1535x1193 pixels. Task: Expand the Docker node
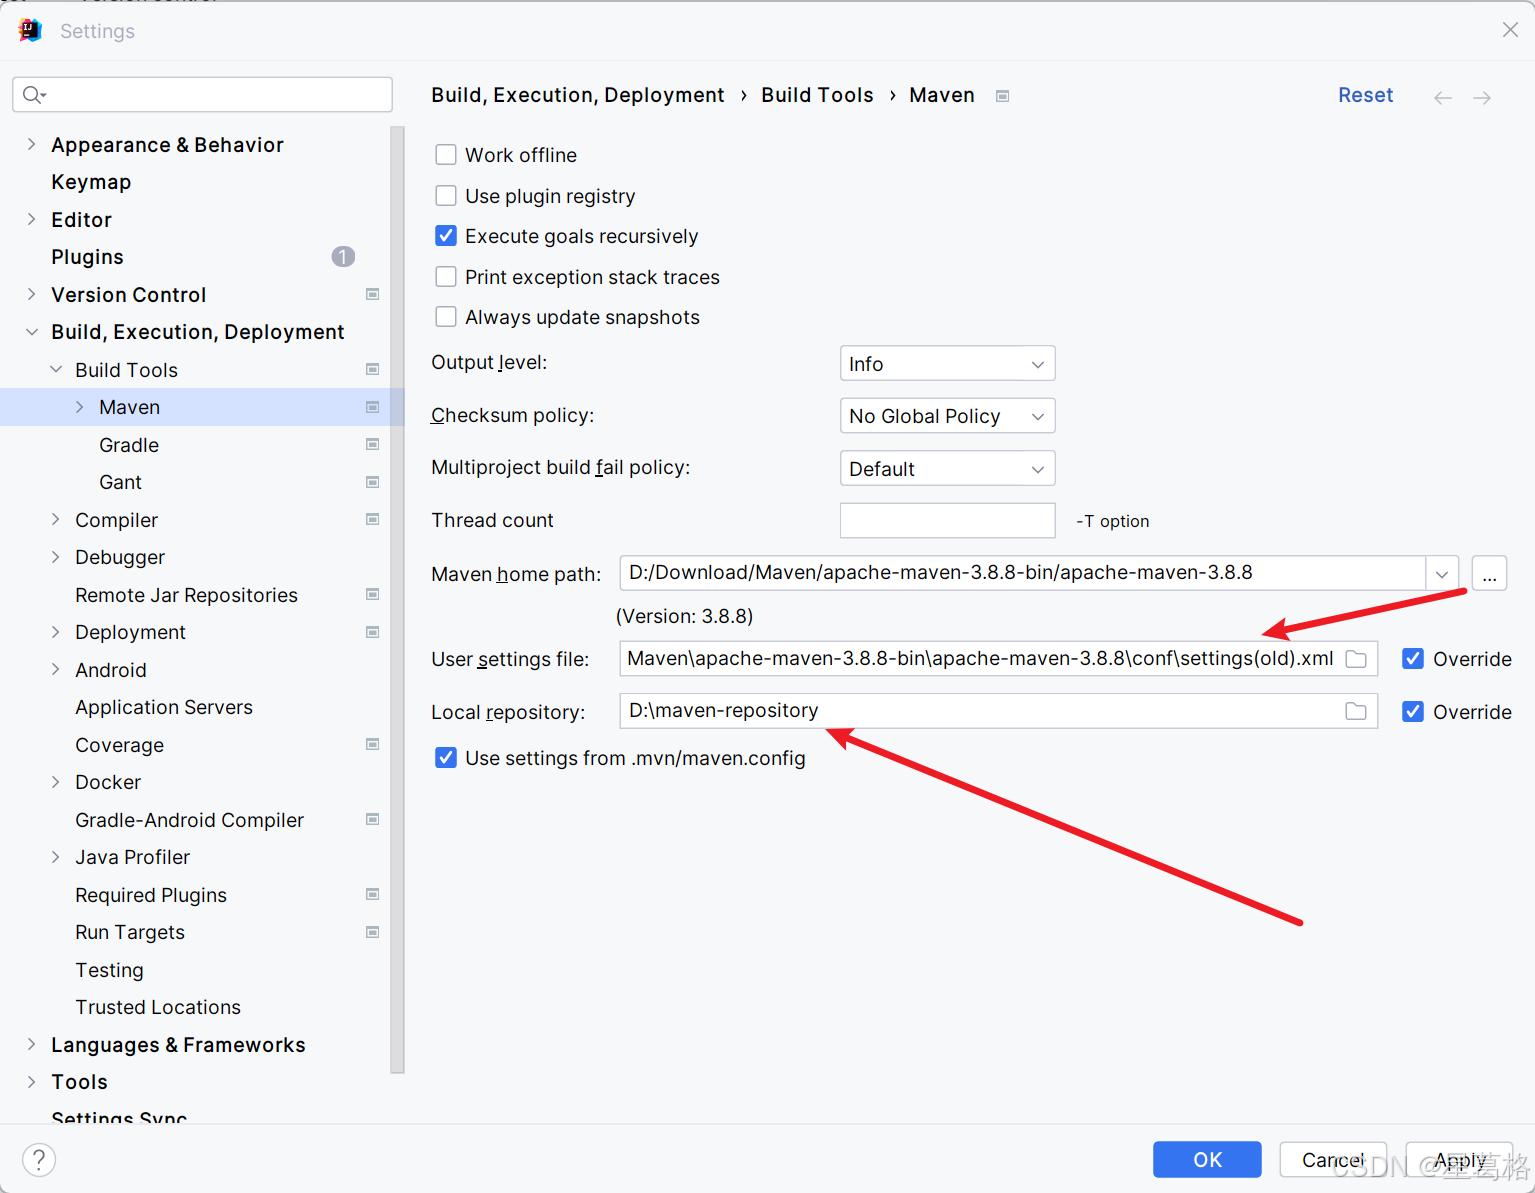point(56,782)
